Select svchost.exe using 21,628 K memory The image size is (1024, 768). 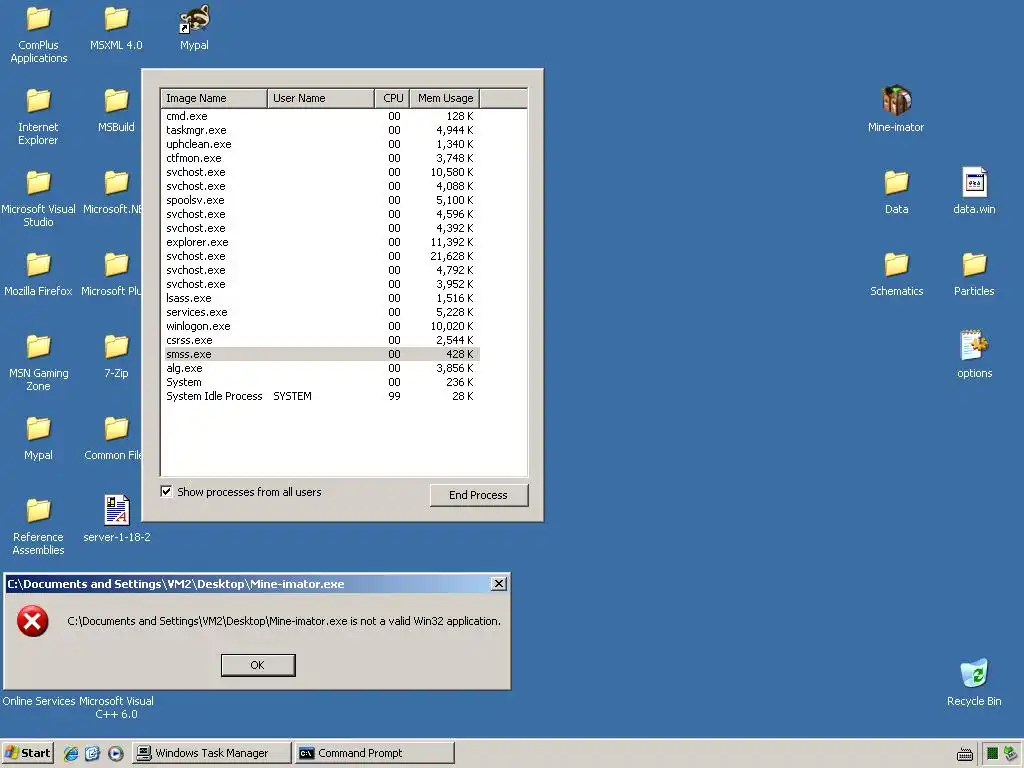(x=321, y=256)
